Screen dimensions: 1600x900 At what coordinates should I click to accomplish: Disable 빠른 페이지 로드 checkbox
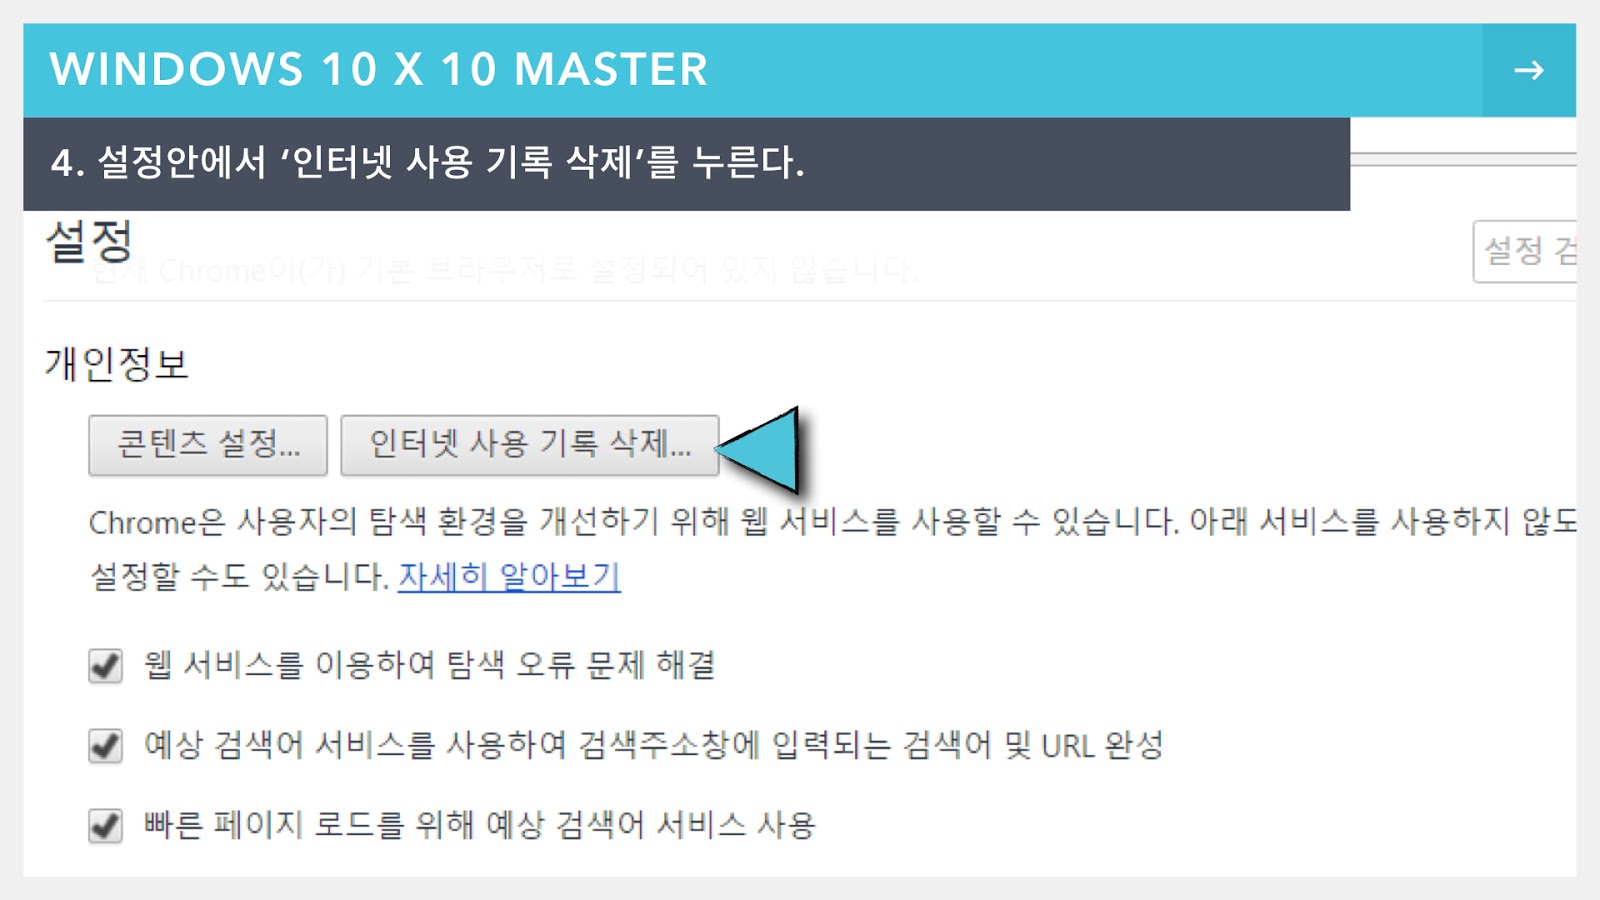105,826
